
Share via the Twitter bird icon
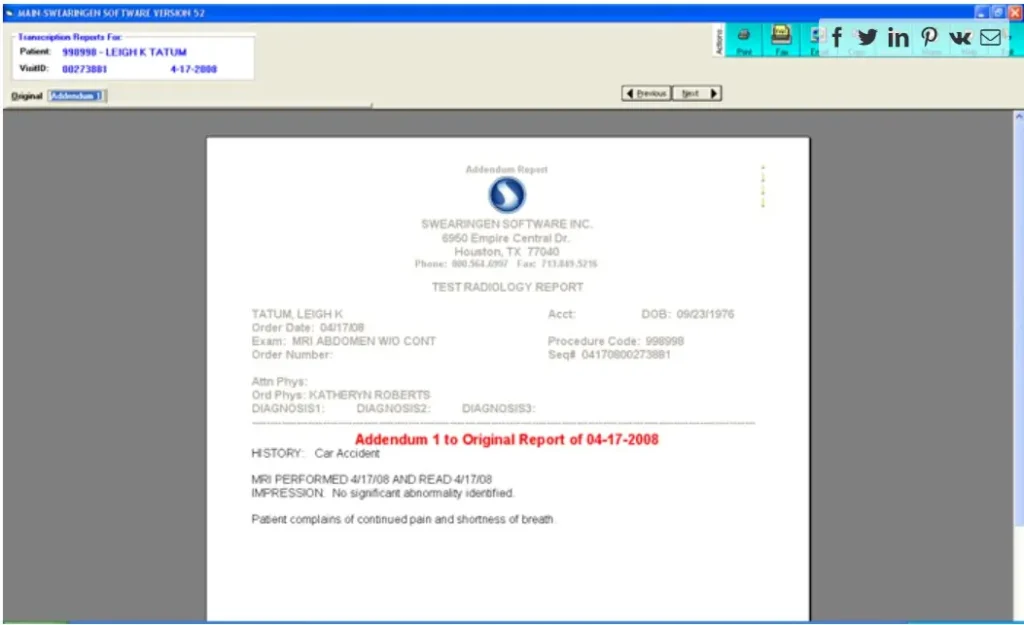pos(867,38)
